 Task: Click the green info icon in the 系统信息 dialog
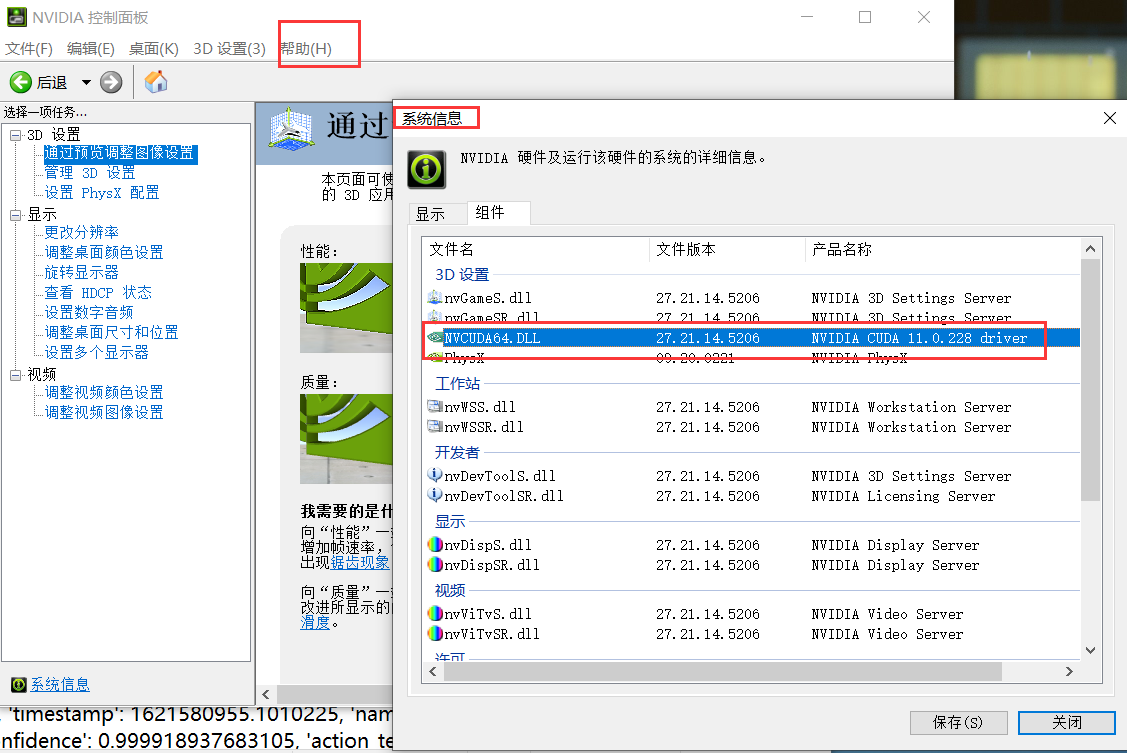427,170
